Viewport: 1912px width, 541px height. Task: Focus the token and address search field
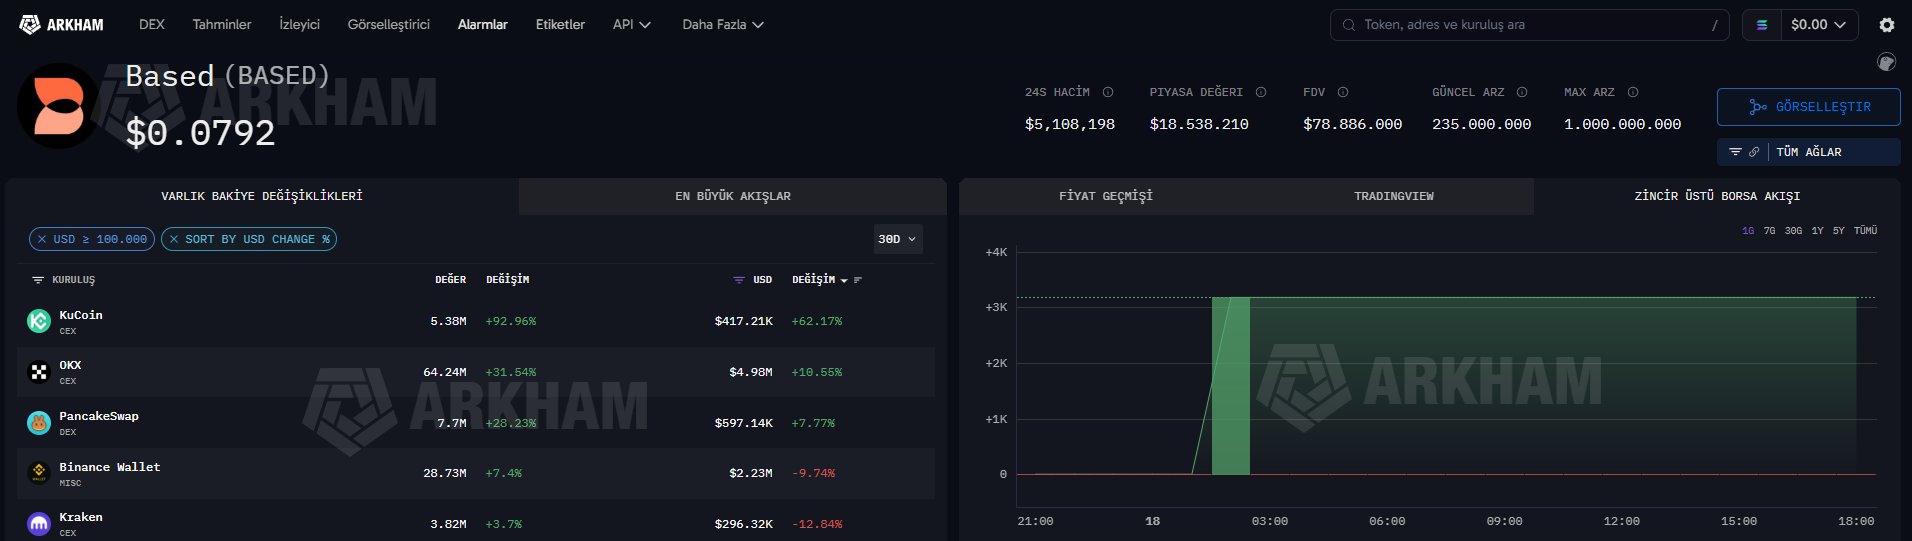(x=1530, y=25)
